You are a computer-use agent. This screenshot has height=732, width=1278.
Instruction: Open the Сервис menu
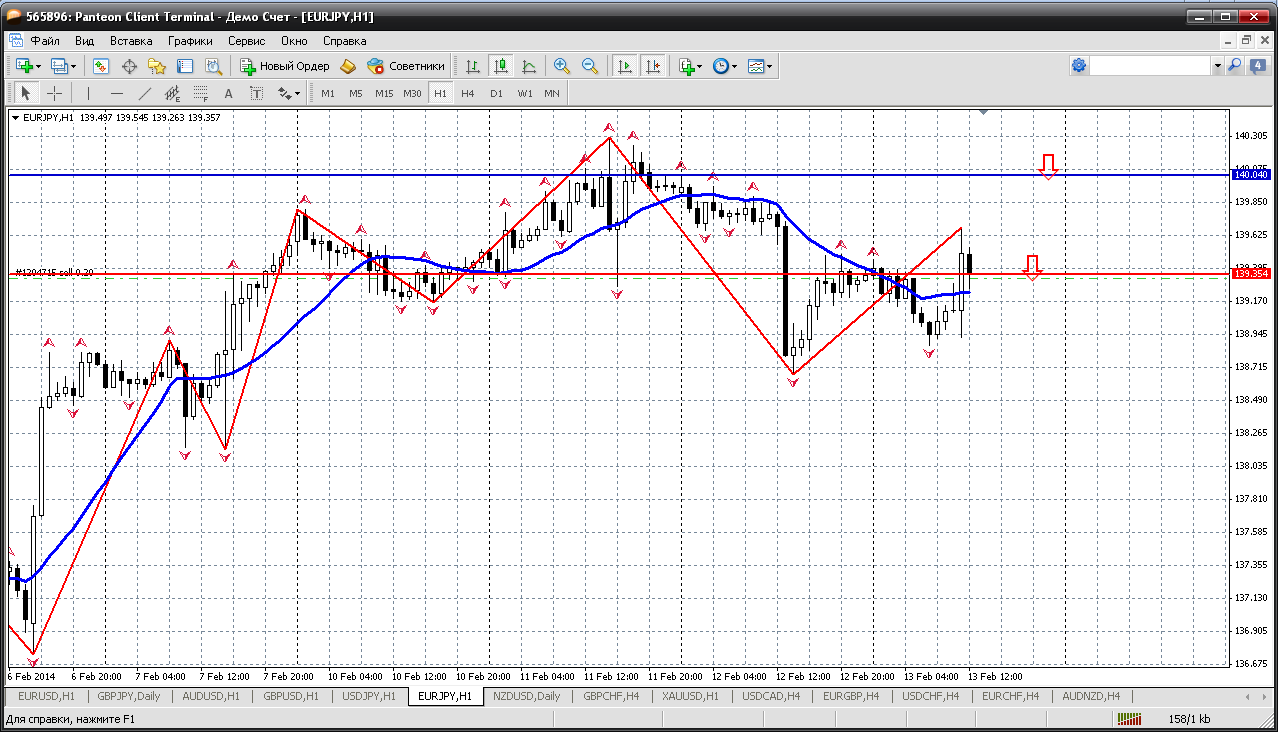point(246,41)
